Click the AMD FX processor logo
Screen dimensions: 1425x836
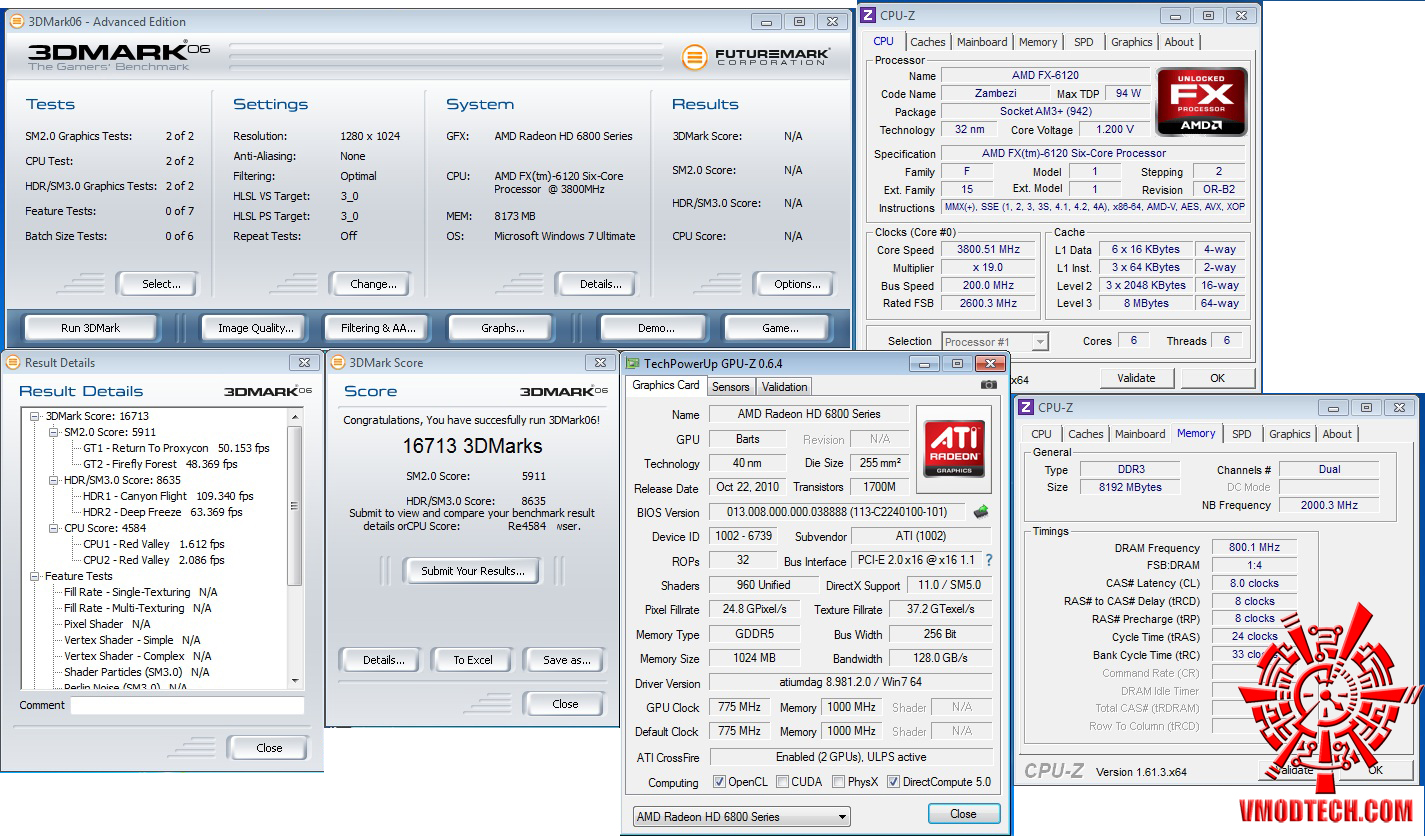pyautogui.click(x=1201, y=101)
